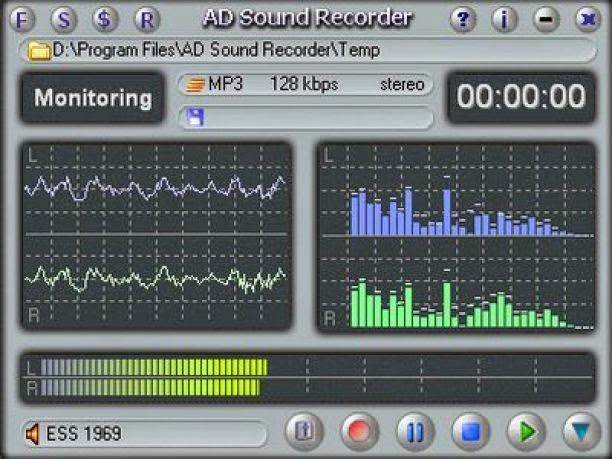Screen dimensions: 612x459
Task: Click the floppy disk save icon
Action: [196, 118]
